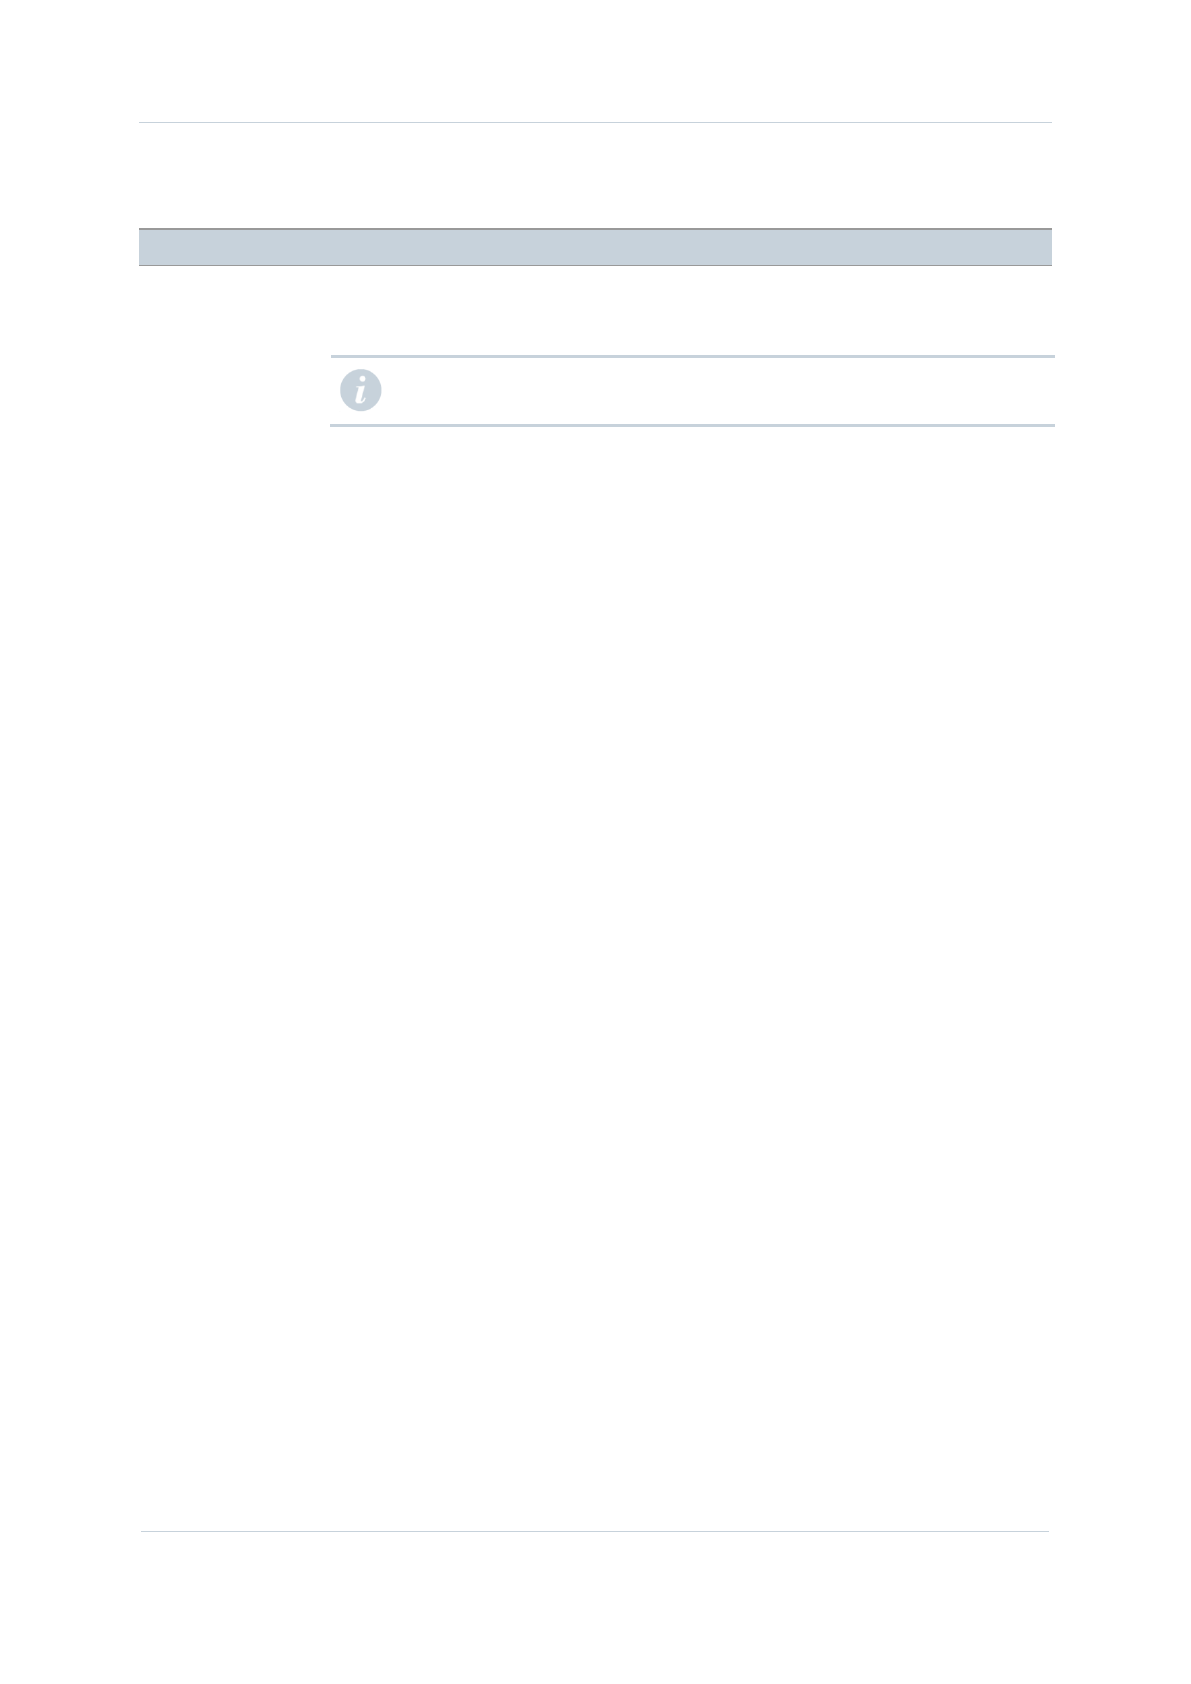1191x1684 pixels.
Task: Click the footer rule line at page bottom
Action: click(x=595, y=1531)
